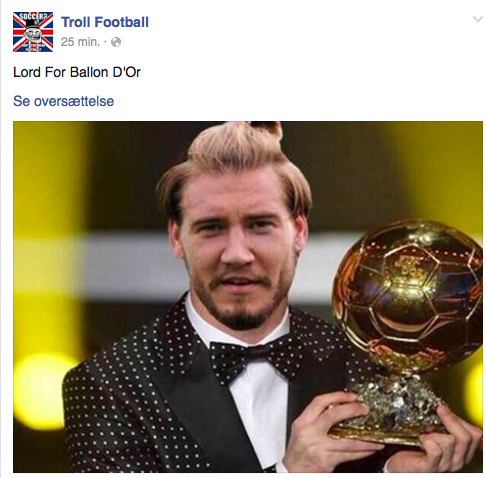Open the post photo of the man in a suit
This screenshot has height=478, width=486.
(x=248, y=297)
